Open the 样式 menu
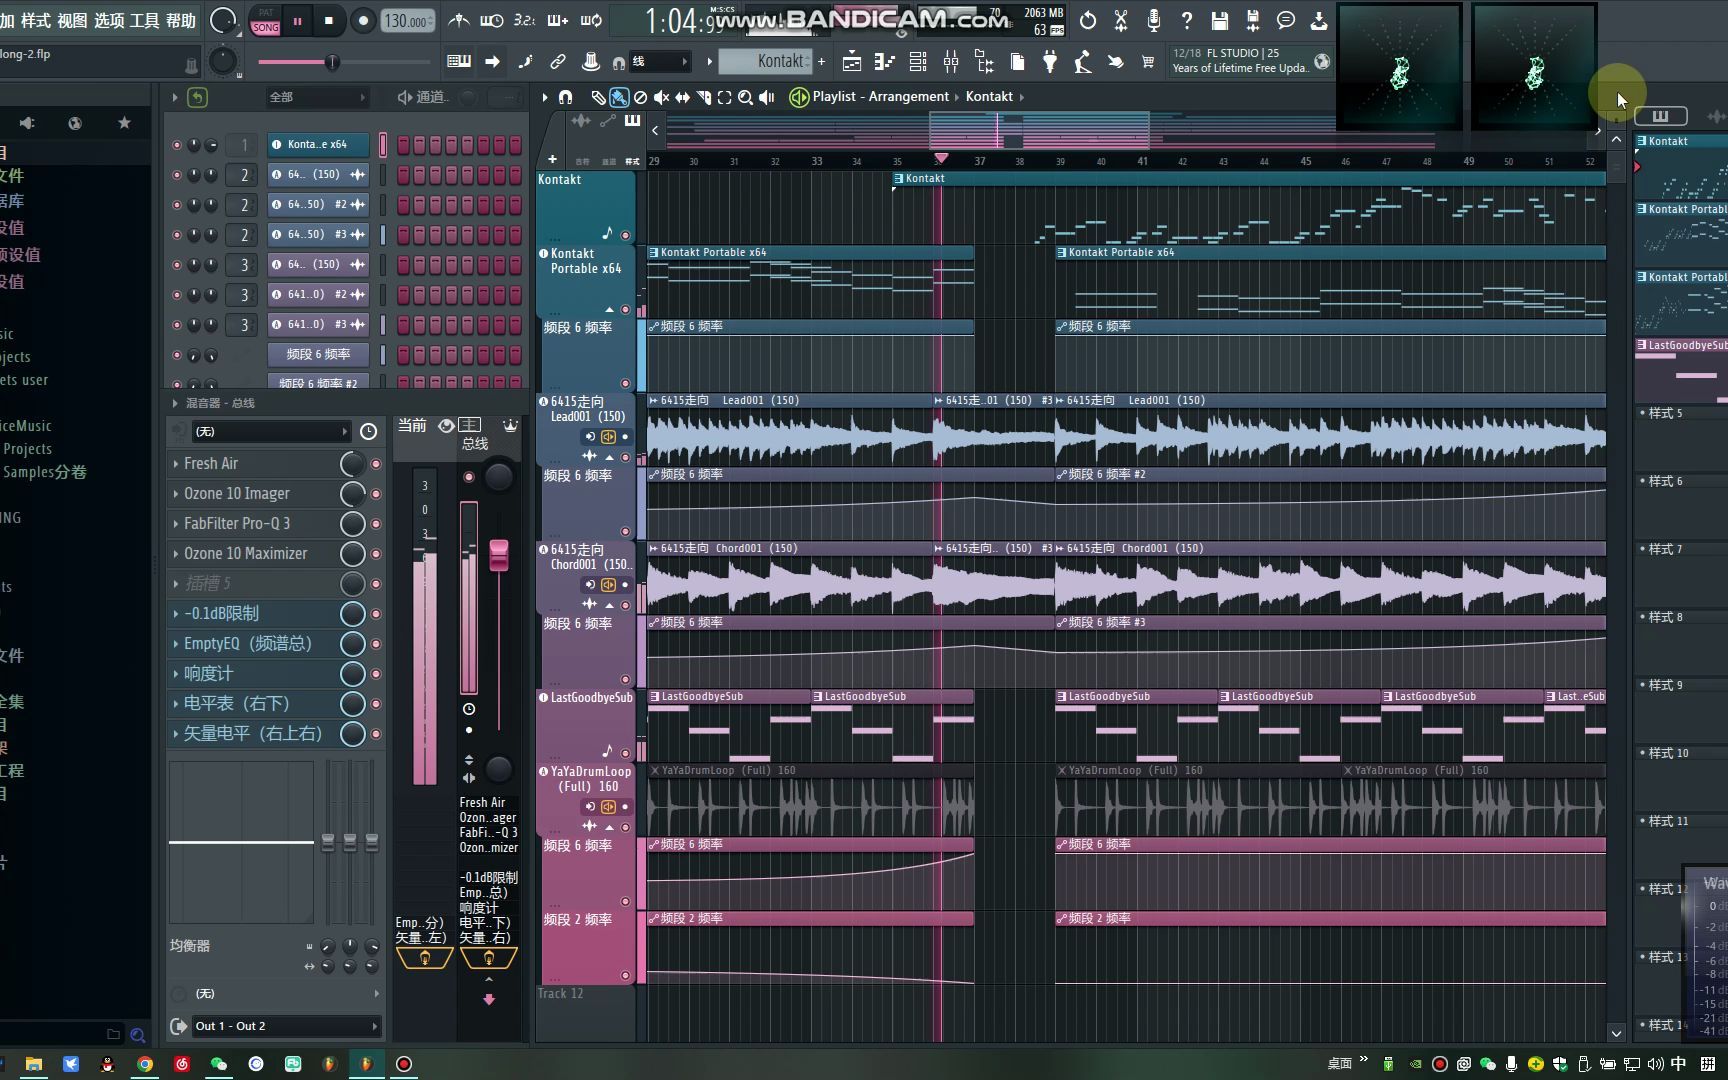The height and width of the screenshot is (1080, 1728). click(35, 20)
